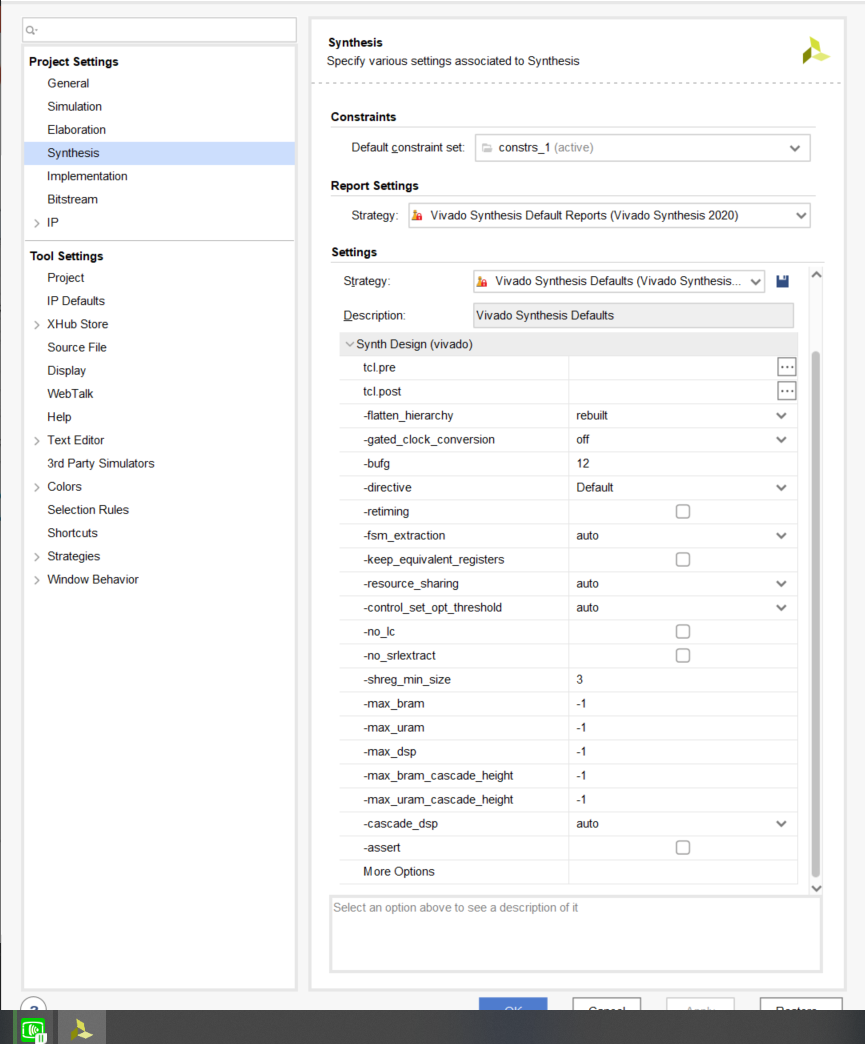Open the -flatten_hierarchy dropdown
This screenshot has width=865, height=1044.
click(x=781, y=415)
